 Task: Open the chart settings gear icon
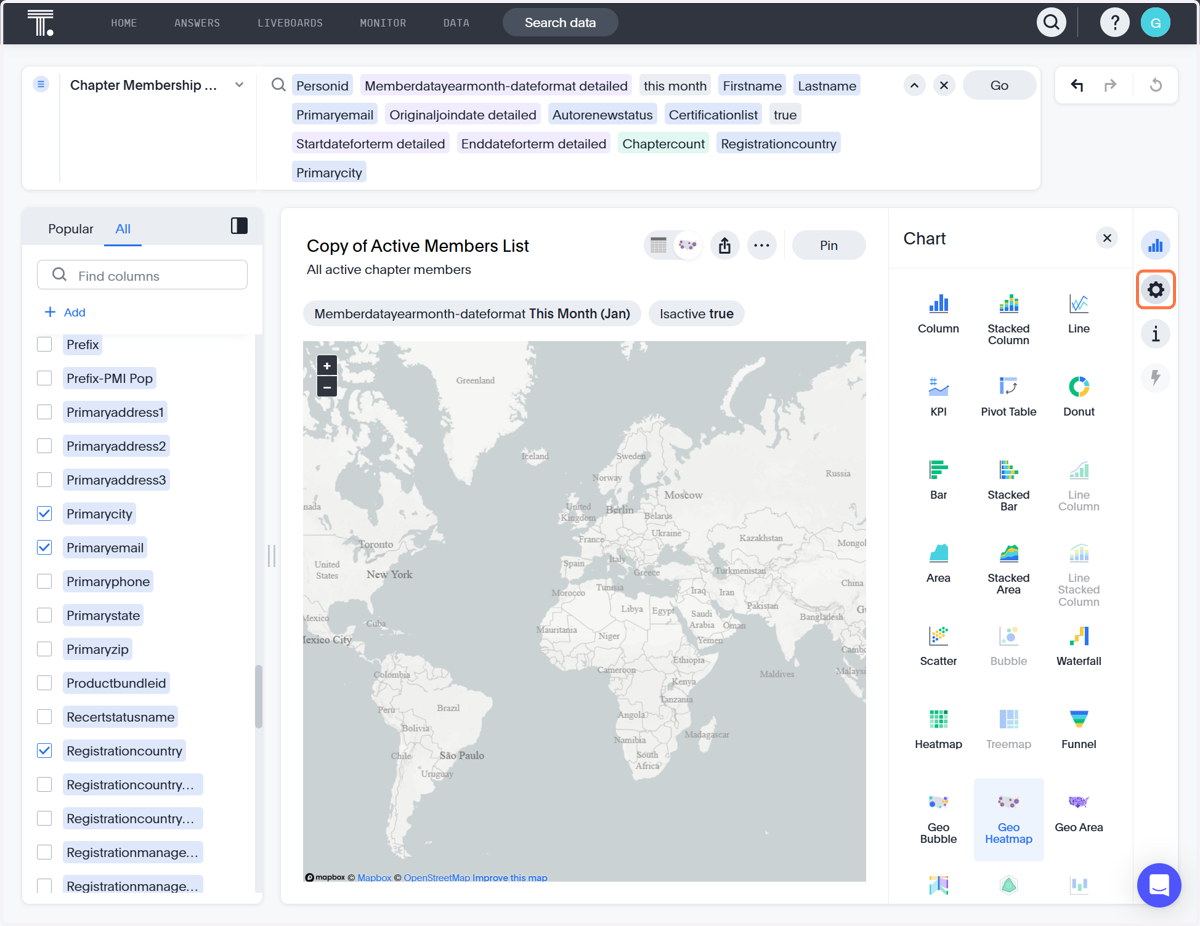coord(1155,290)
